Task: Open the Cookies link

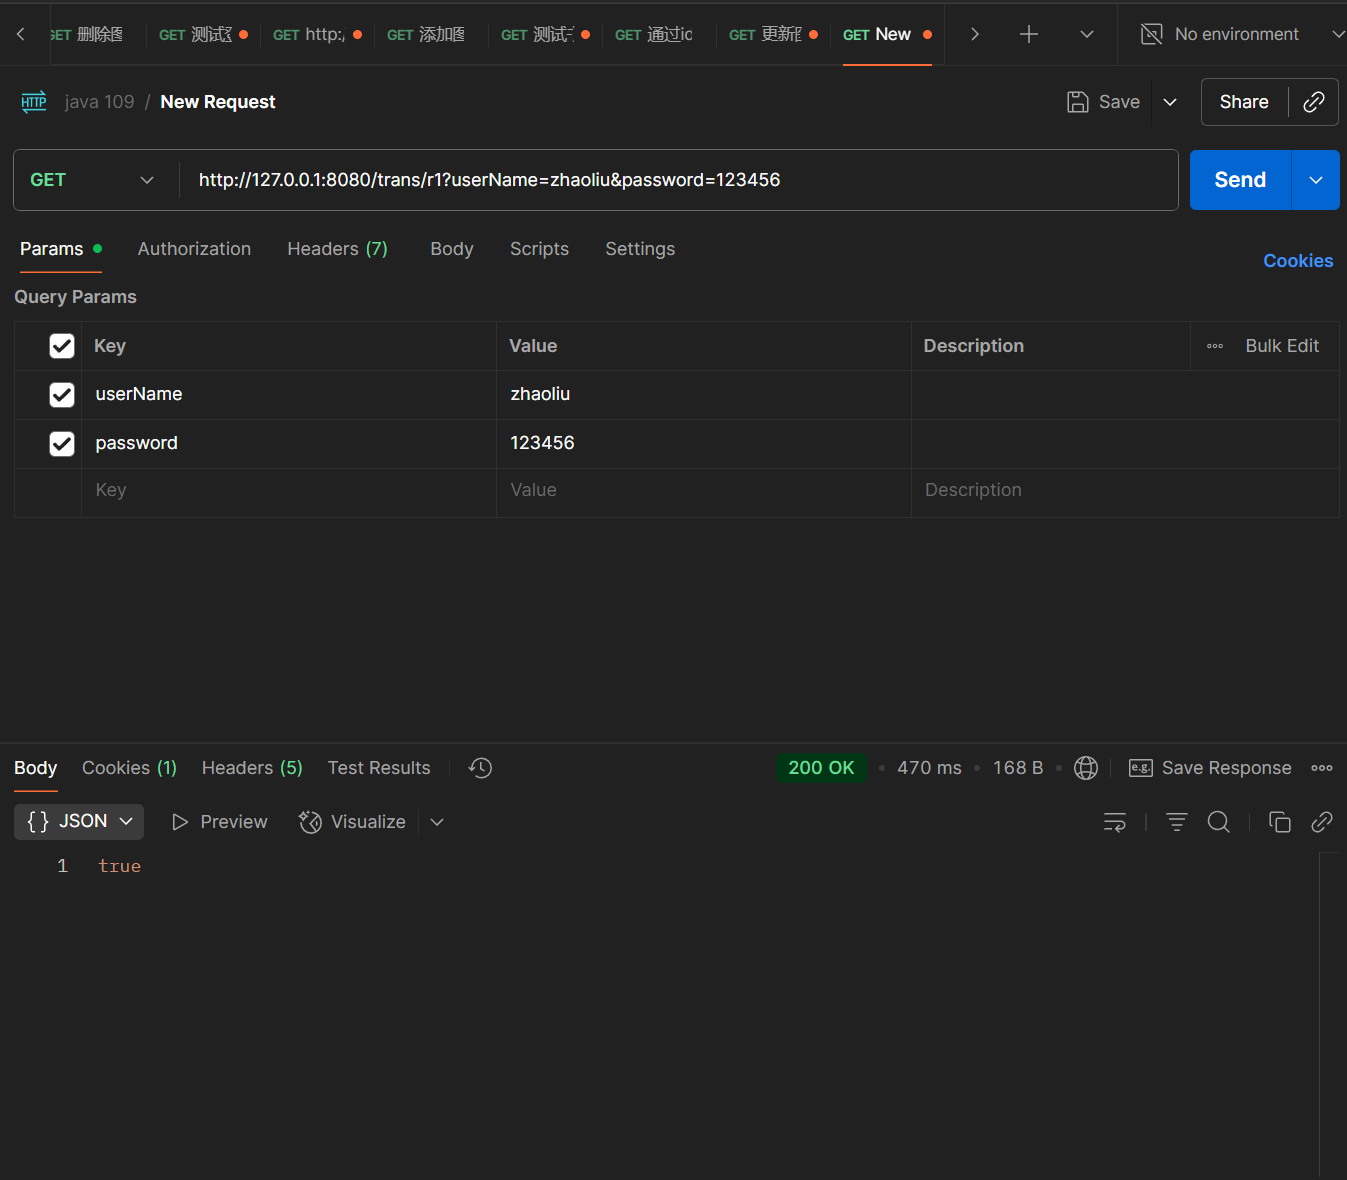Action: 1298,261
